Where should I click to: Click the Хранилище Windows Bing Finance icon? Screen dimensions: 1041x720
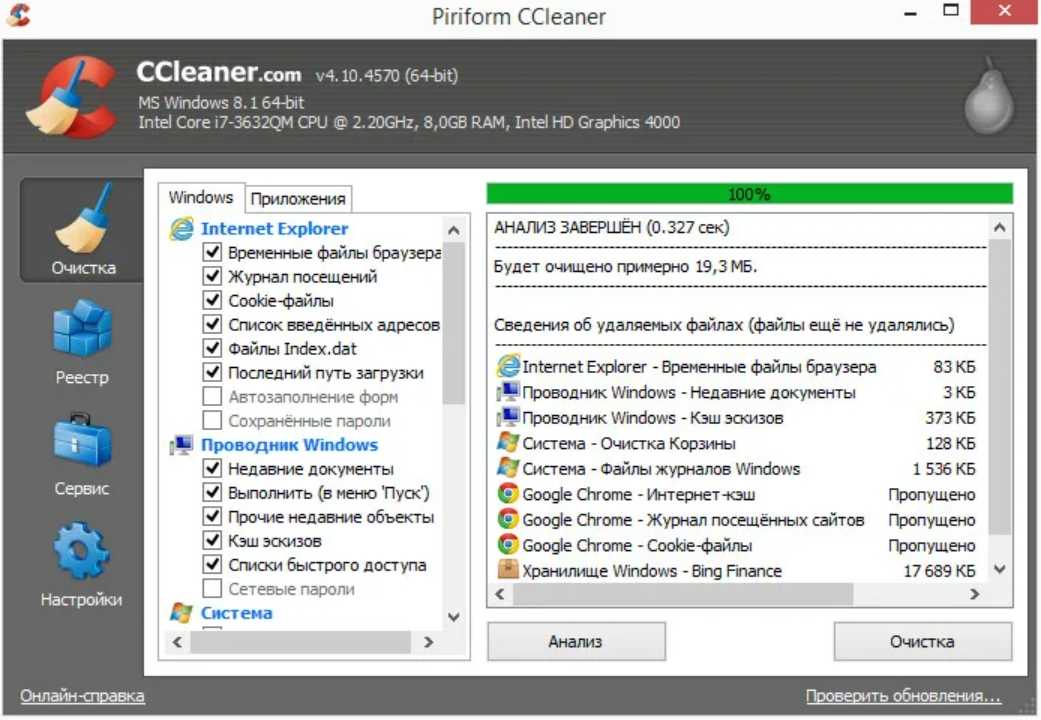click(x=508, y=570)
